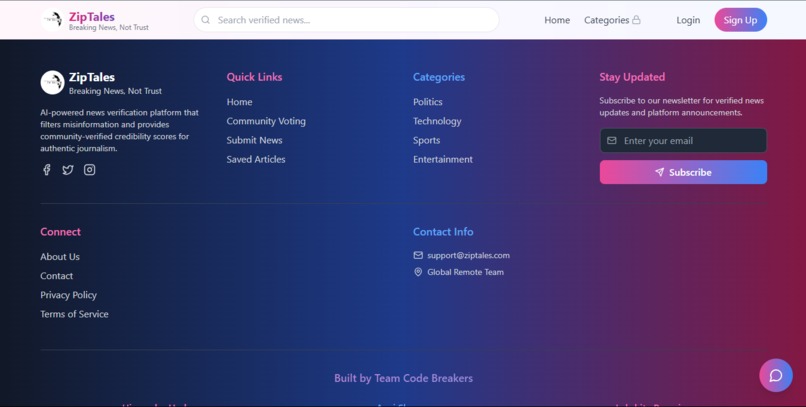Click the Built by Team Code Breakers text
806x407 pixels.
click(x=404, y=378)
